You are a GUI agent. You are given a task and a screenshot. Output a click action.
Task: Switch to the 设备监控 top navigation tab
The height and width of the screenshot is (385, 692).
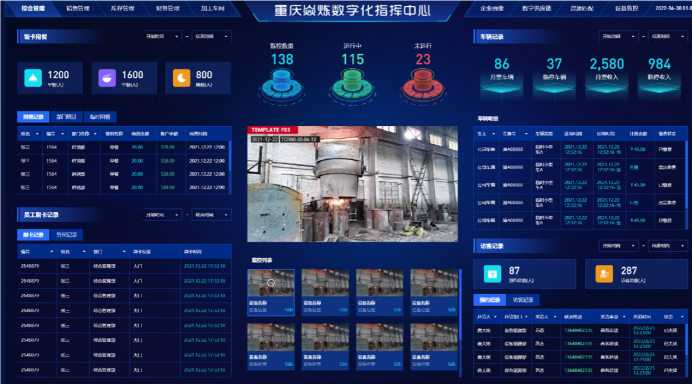click(627, 8)
